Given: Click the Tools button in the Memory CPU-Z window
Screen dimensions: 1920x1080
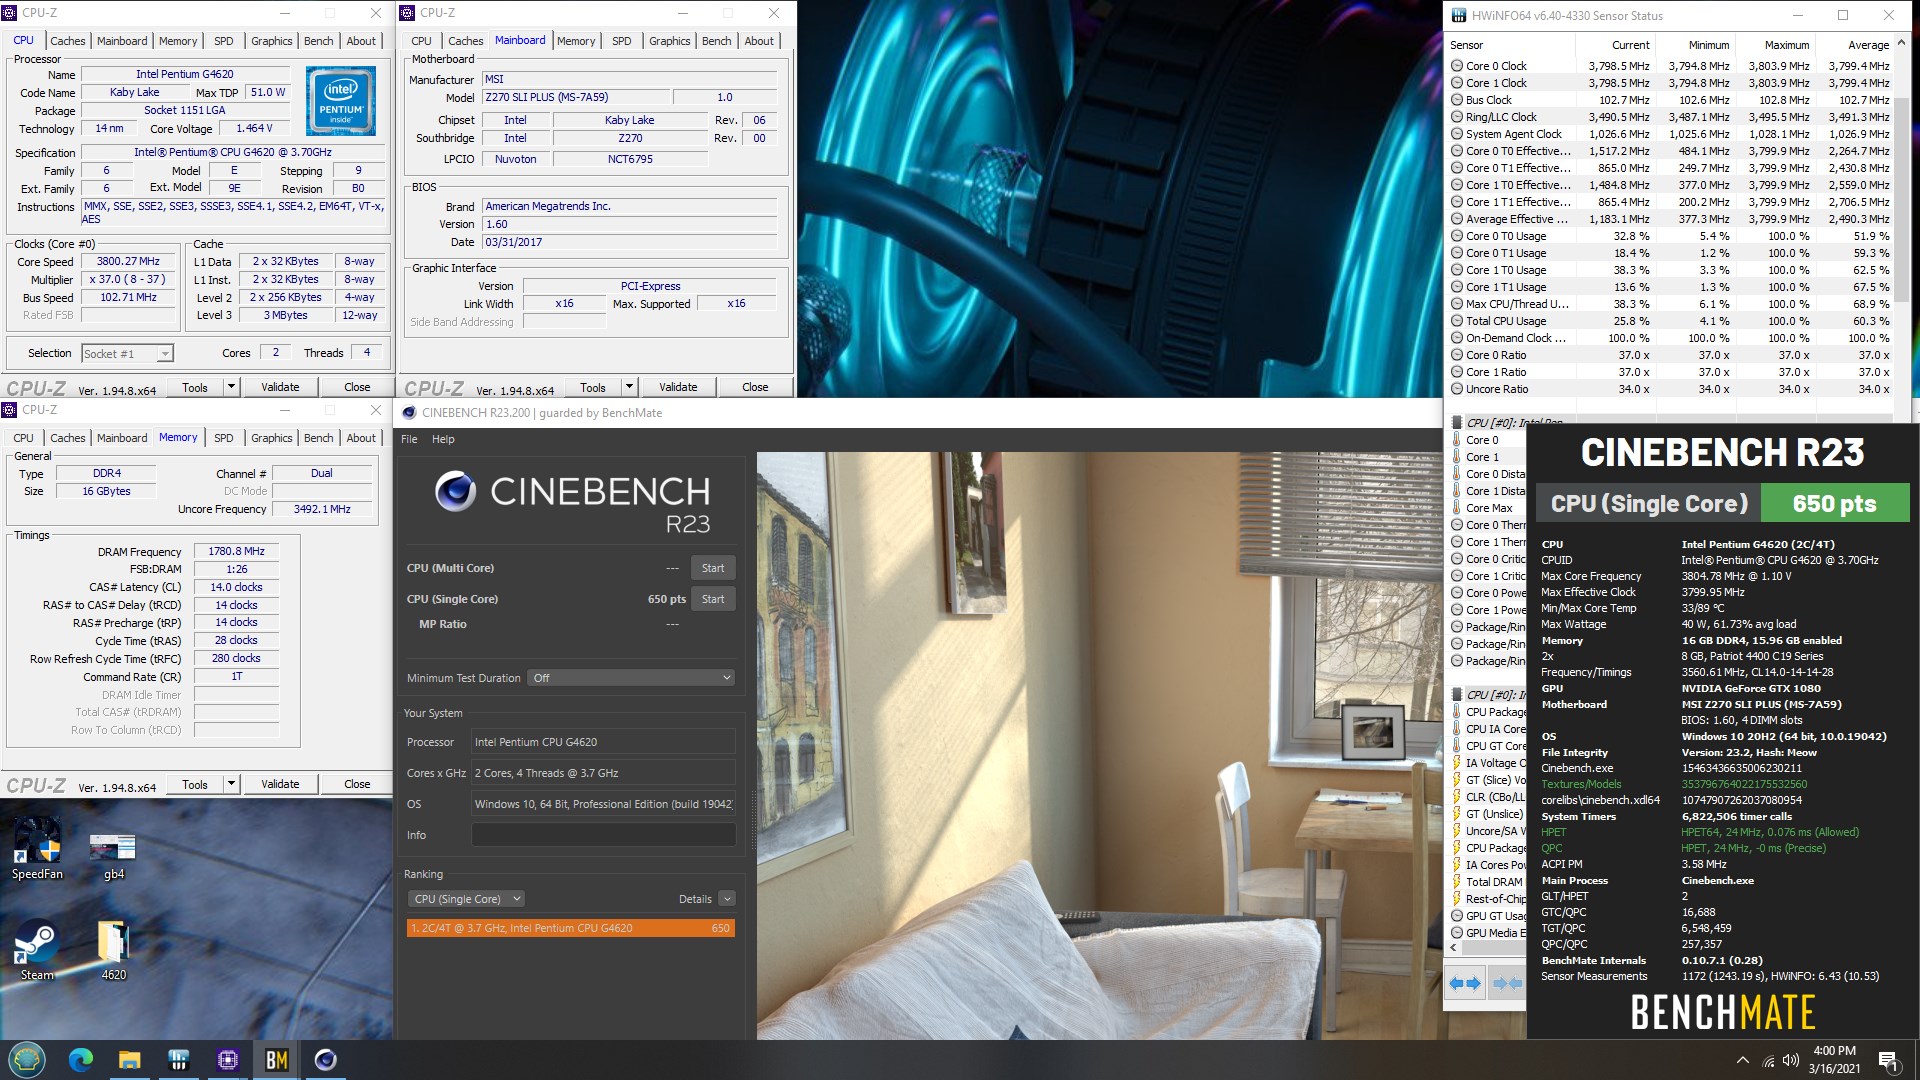Looking at the screenshot, I should (x=195, y=784).
